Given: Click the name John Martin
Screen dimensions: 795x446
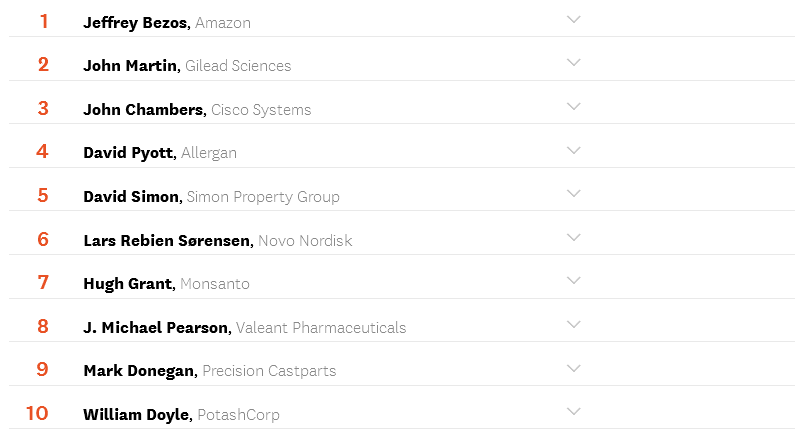Looking at the screenshot, I should point(131,66).
